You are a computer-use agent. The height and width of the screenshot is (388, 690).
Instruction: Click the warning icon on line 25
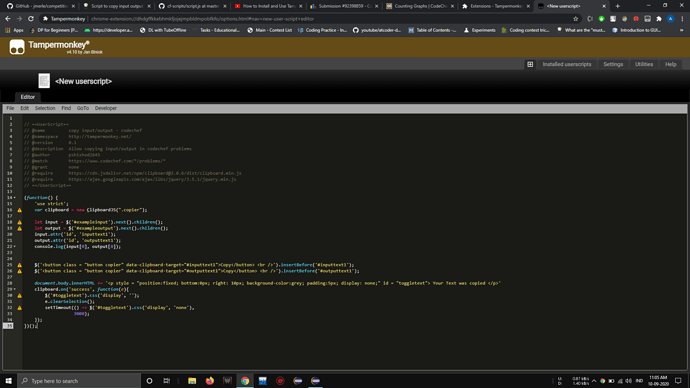[x=19, y=265]
